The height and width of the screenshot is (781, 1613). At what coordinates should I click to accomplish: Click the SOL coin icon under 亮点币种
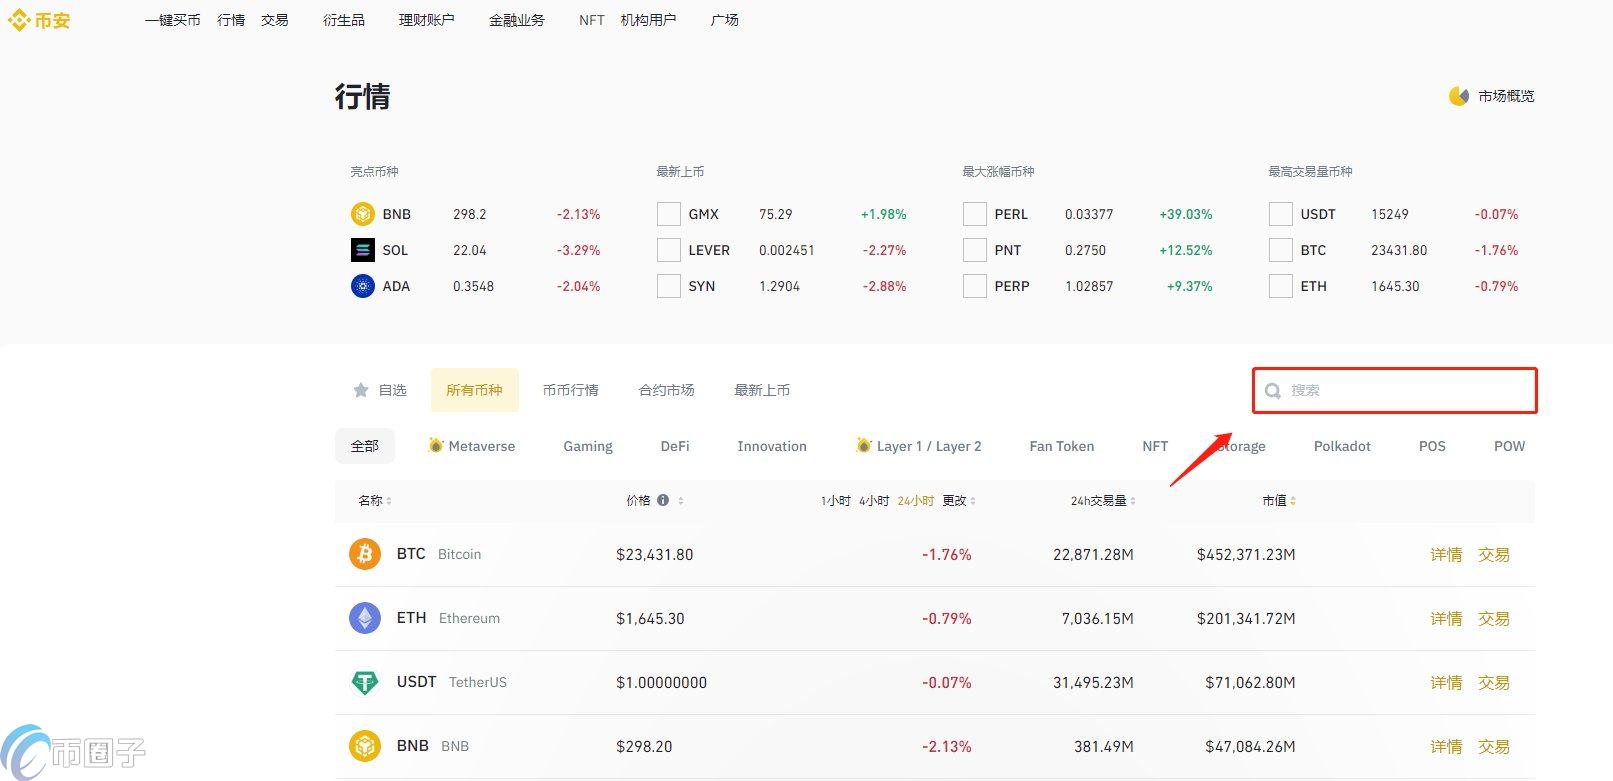click(362, 250)
